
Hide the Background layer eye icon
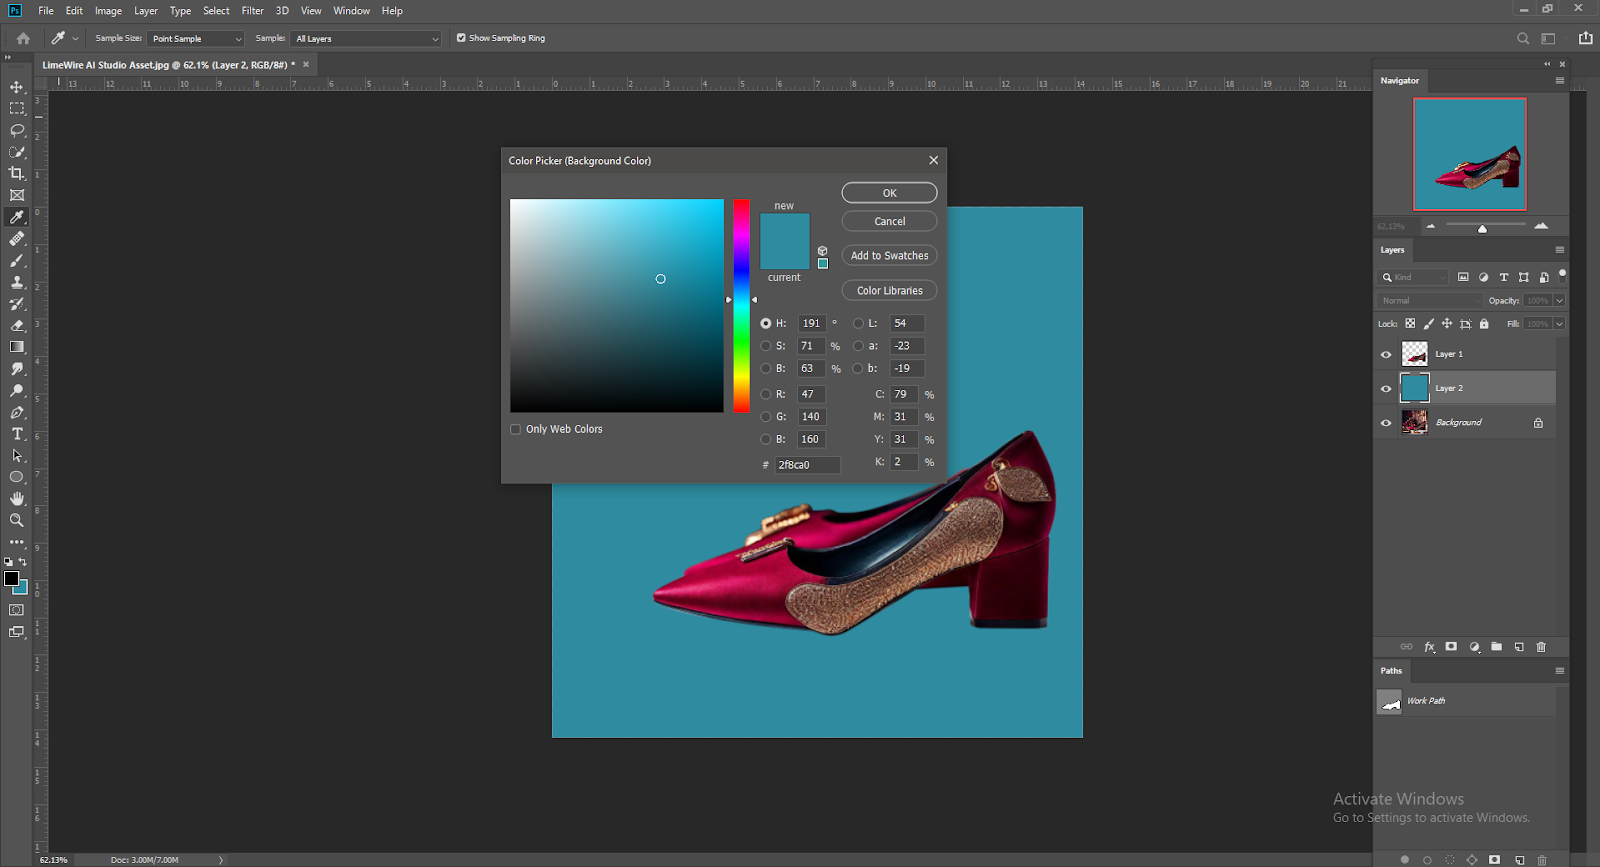point(1386,422)
